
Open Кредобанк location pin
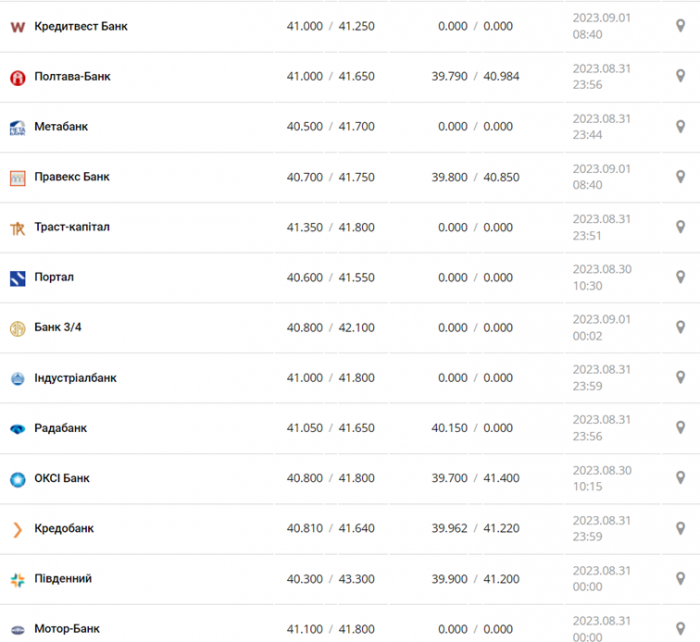pos(680,528)
